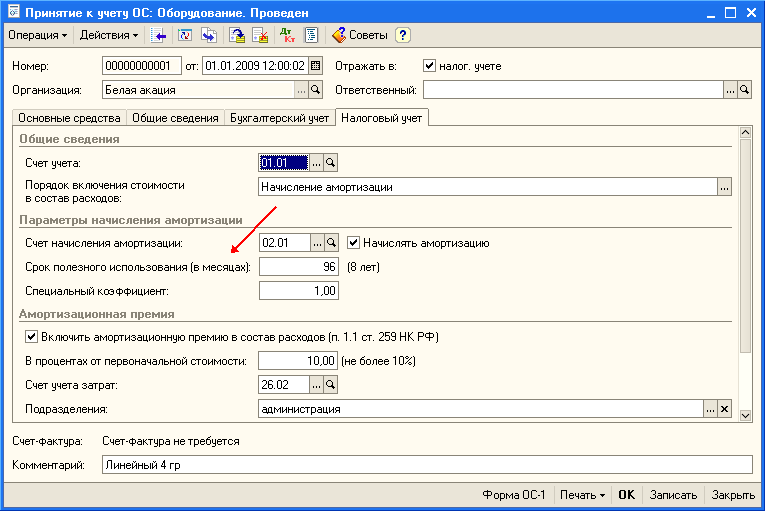Click useful life field with 96
This screenshot has height=511, width=765.
(x=299, y=267)
